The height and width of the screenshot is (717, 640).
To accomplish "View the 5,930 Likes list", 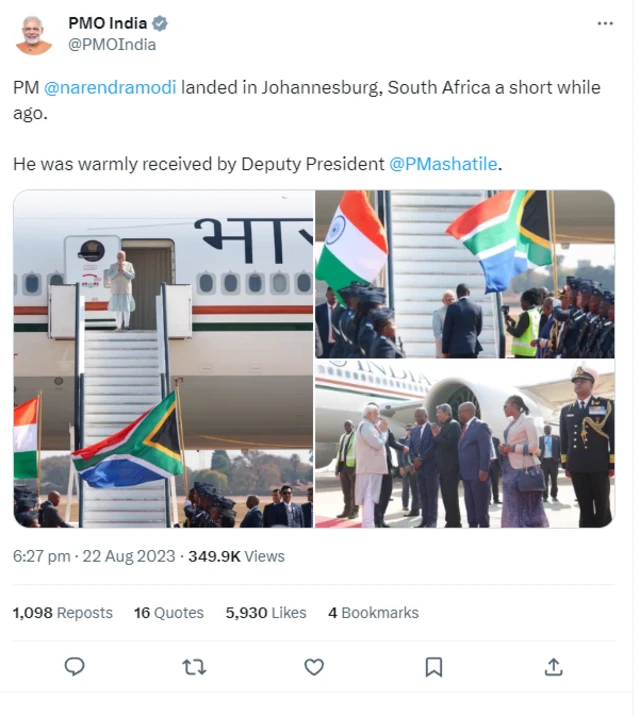I will (x=266, y=613).
